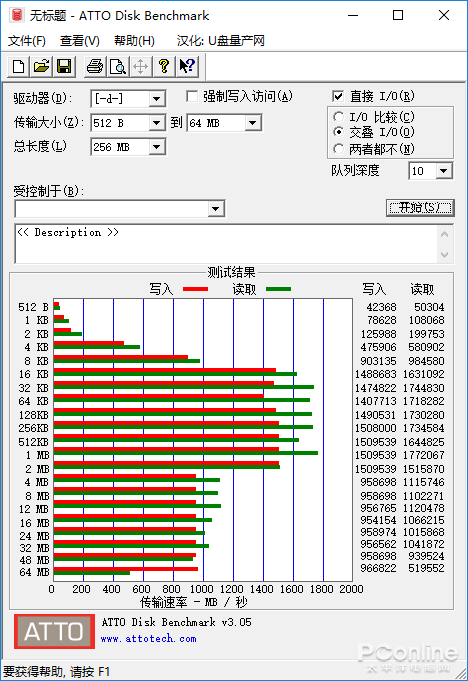The width and height of the screenshot is (468, 681).
Task: Click the 256KB row label in the chart
Action: click(33, 428)
